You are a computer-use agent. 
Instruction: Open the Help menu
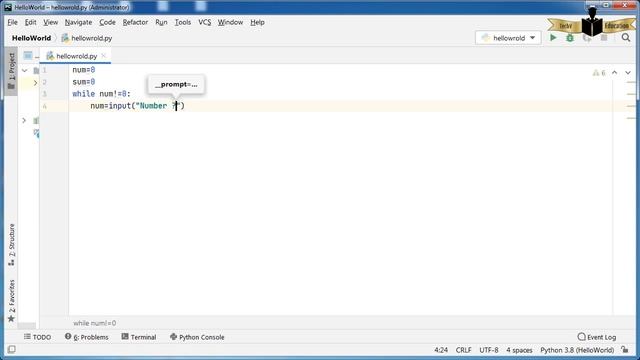coord(257,22)
